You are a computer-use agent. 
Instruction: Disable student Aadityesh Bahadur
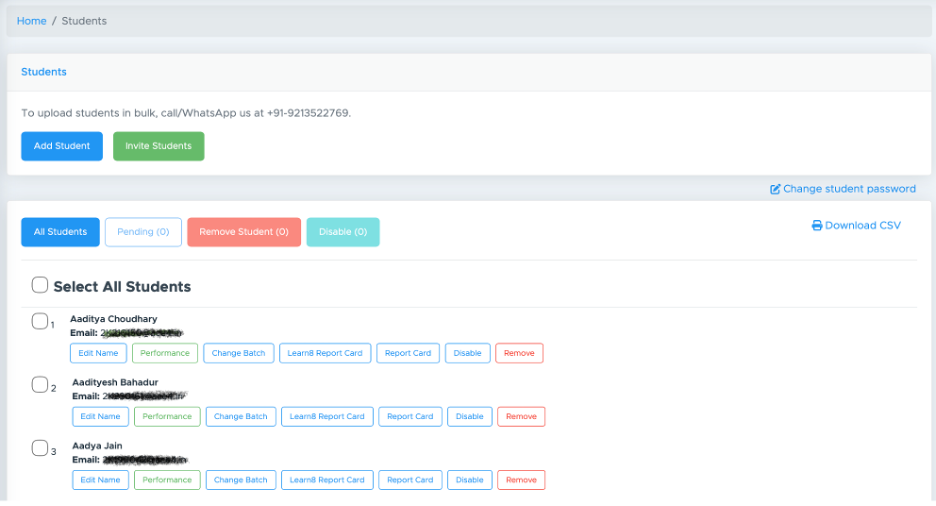(x=470, y=416)
